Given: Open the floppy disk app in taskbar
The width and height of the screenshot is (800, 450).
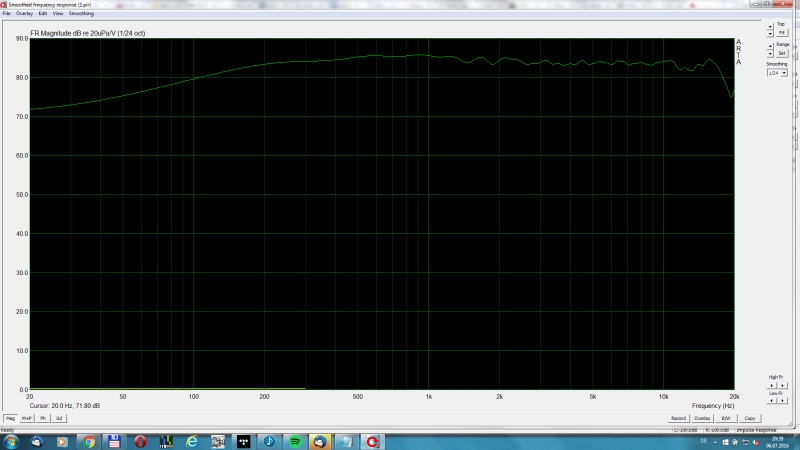Looking at the screenshot, I should click(114, 442).
